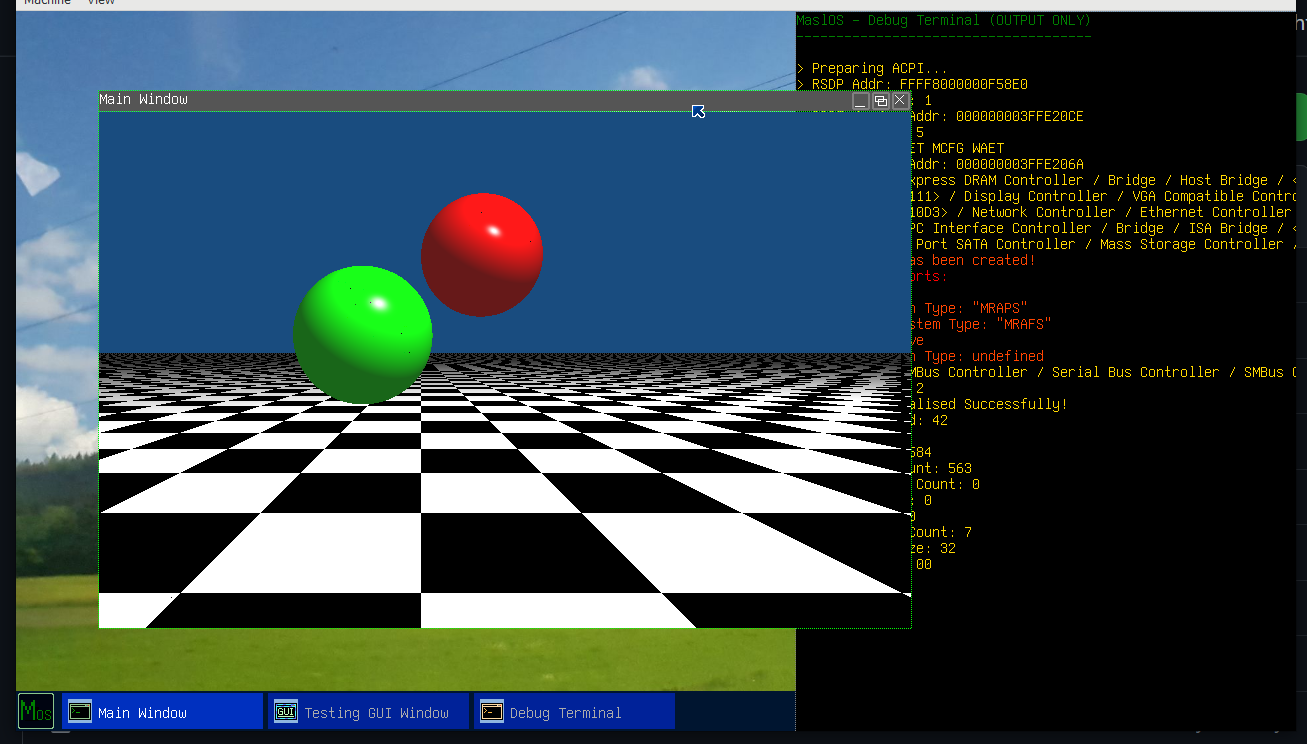
Task: Click the Debug Terminal console icon in taskbar
Action: (x=491, y=711)
